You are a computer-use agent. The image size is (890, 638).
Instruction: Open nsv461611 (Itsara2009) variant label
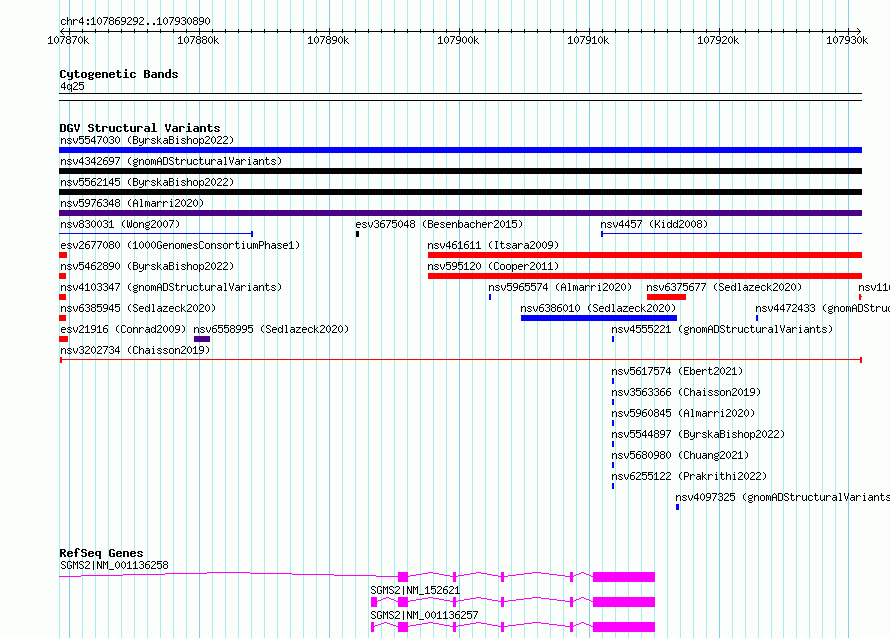tap(493, 245)
